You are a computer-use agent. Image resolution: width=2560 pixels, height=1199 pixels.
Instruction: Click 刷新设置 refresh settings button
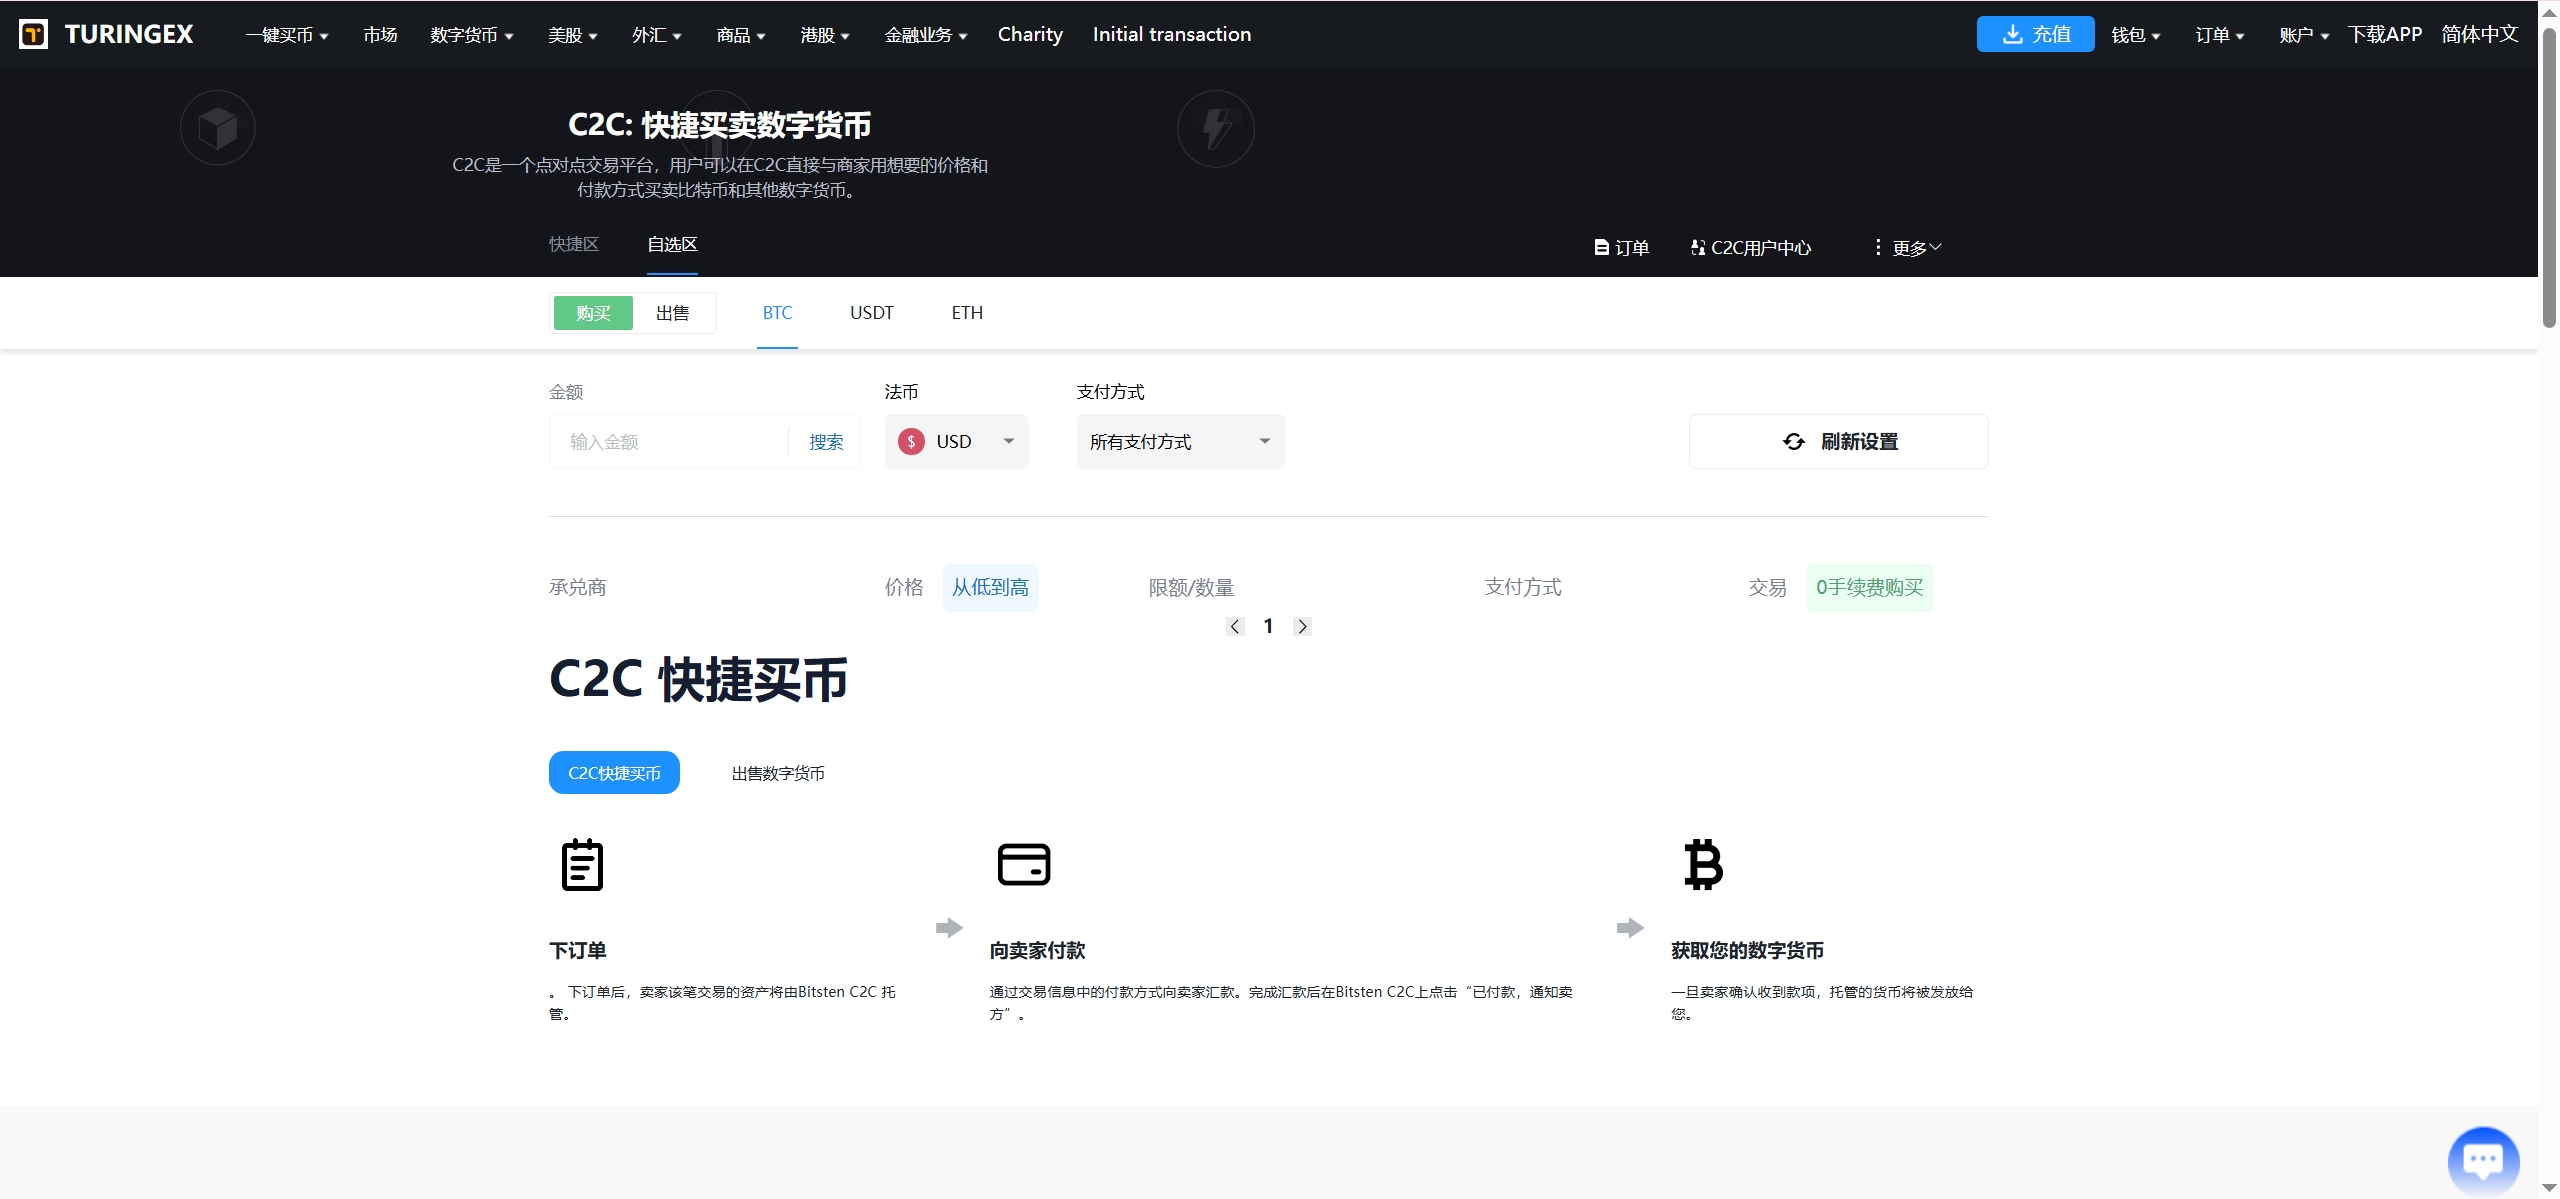(1838, 442)
